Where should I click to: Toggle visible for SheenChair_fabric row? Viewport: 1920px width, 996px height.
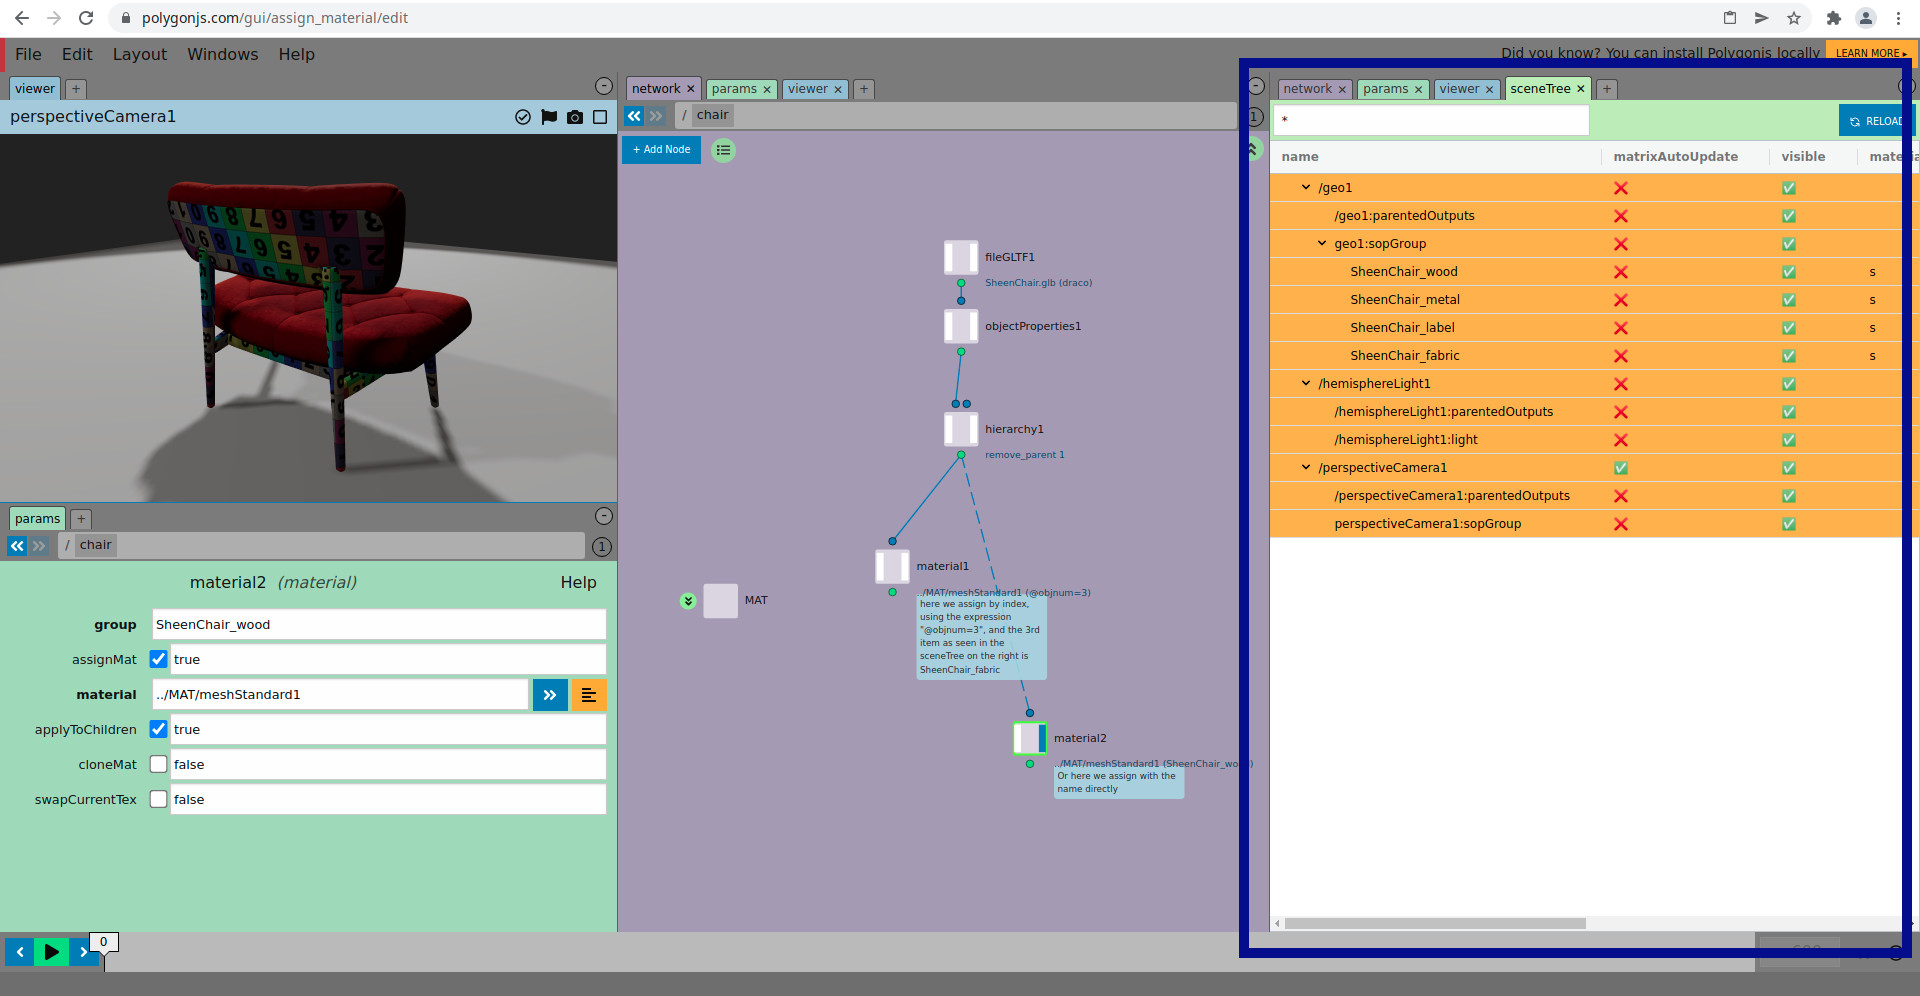pyautogui.click(x=1789, y=356)
